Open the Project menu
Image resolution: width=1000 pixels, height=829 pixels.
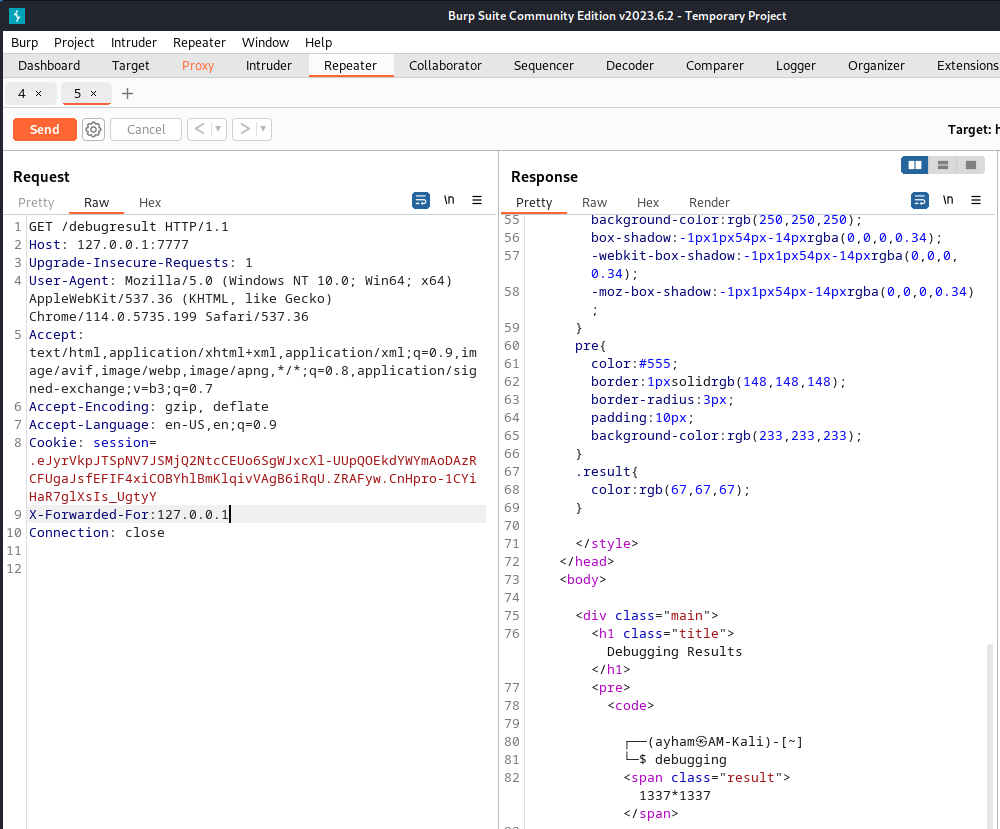(x=74, y=43)
